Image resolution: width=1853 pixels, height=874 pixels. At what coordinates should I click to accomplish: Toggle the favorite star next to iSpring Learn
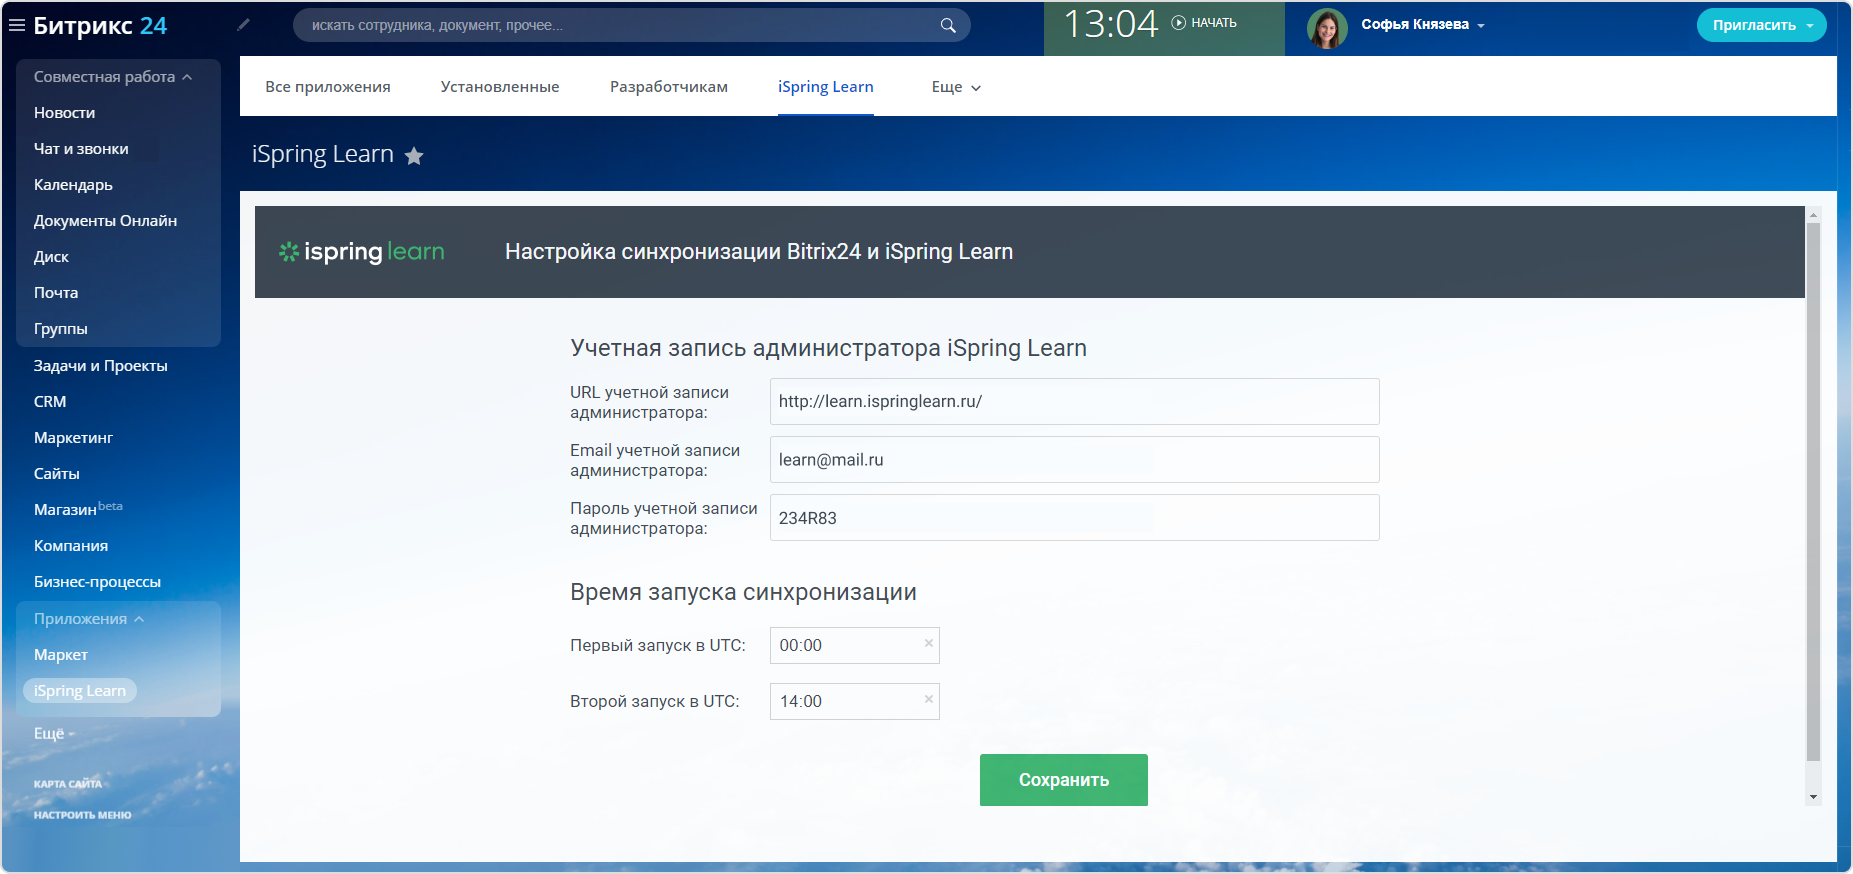click(414, 156)
